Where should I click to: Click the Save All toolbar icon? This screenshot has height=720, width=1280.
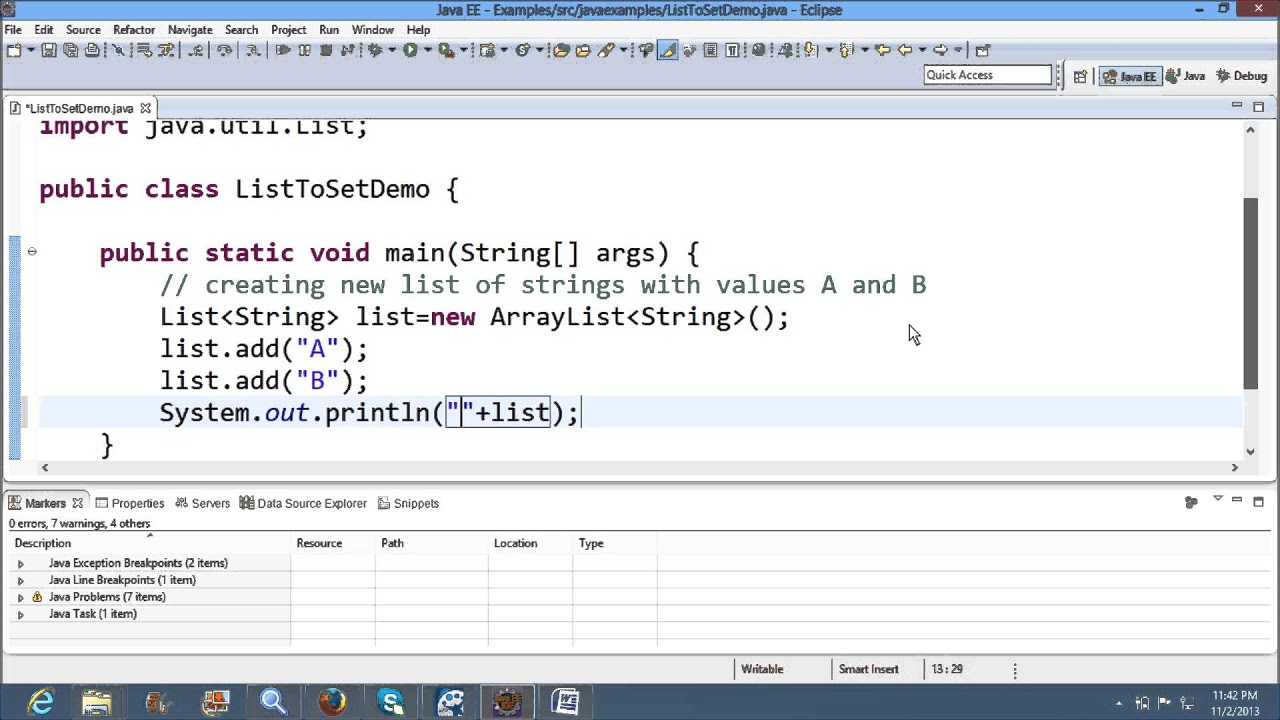pyautogui.click(x=70, y=50)
